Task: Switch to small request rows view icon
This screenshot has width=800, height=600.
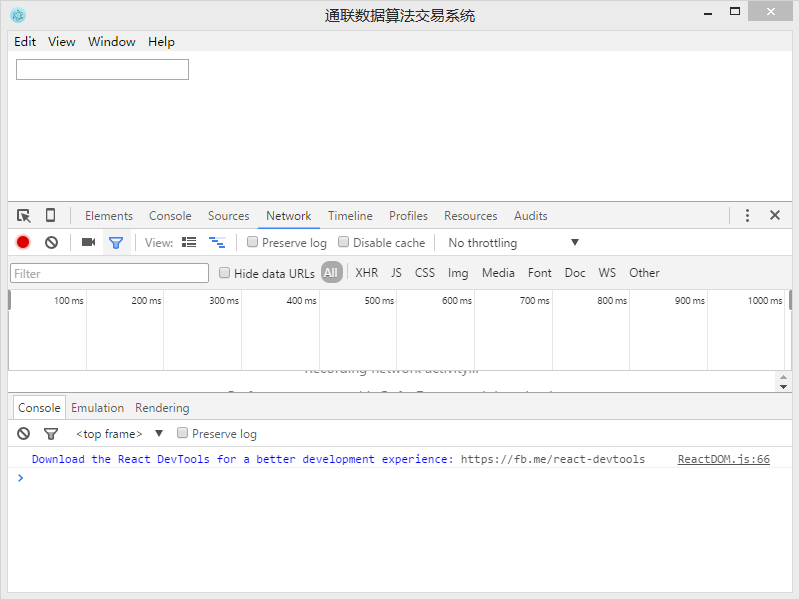Action: coord(217,242)
